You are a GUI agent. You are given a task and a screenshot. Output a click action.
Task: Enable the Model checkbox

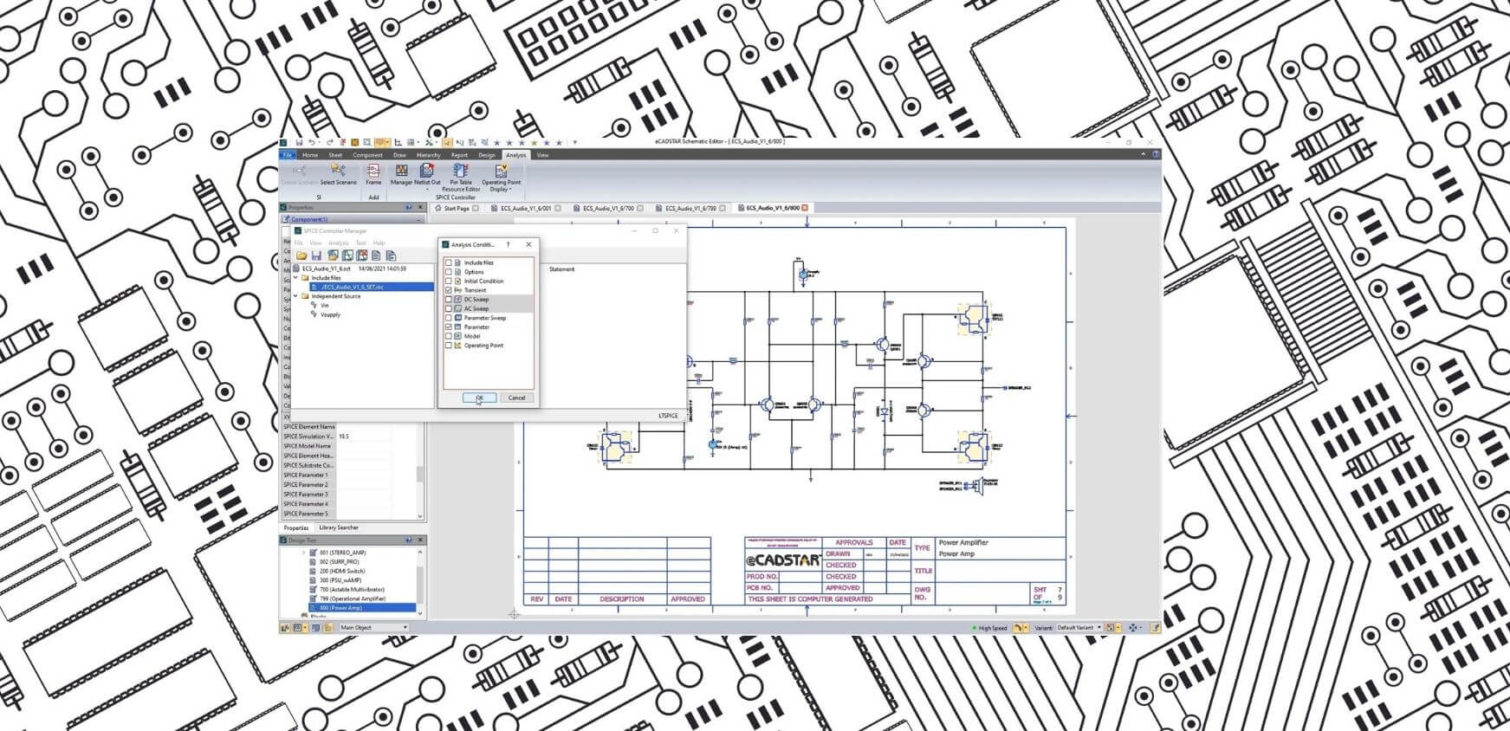(x=448, y=336)
